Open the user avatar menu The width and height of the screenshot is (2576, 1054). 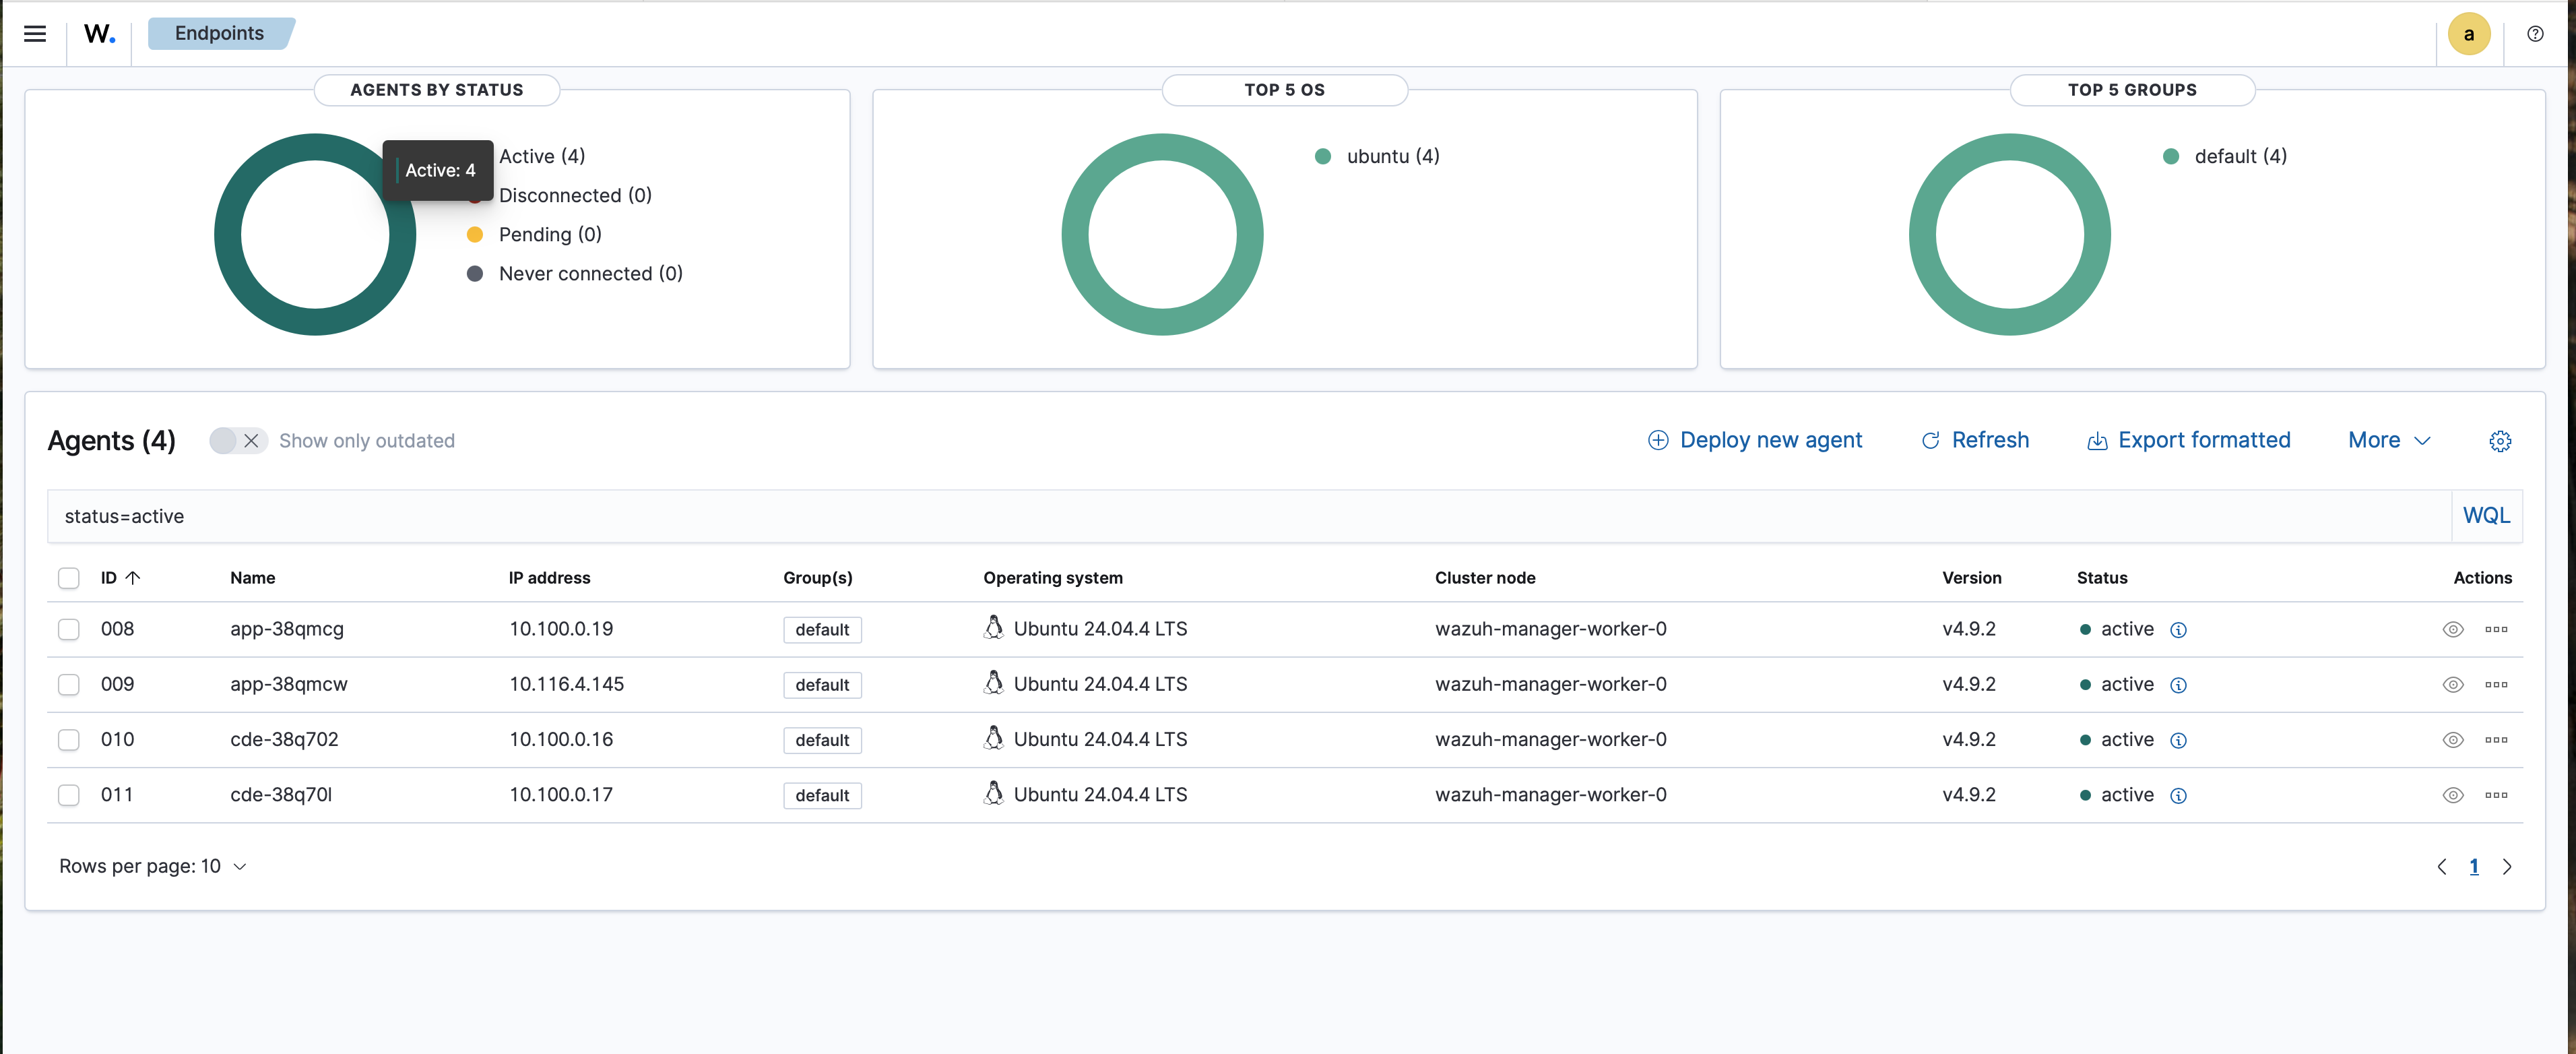pyautogui.click(x=2468, y=34)
